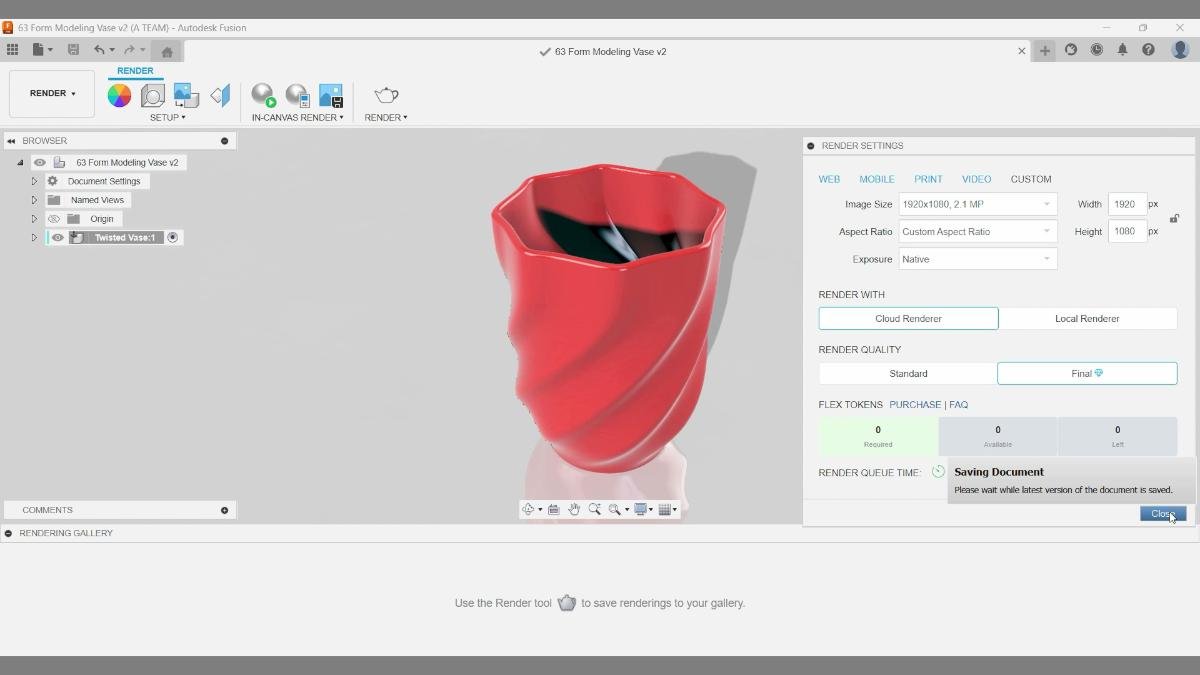Screen dimensions: 1200x675
Task: Select the MOBILE tab for image sizing
Action: point(877,179)
